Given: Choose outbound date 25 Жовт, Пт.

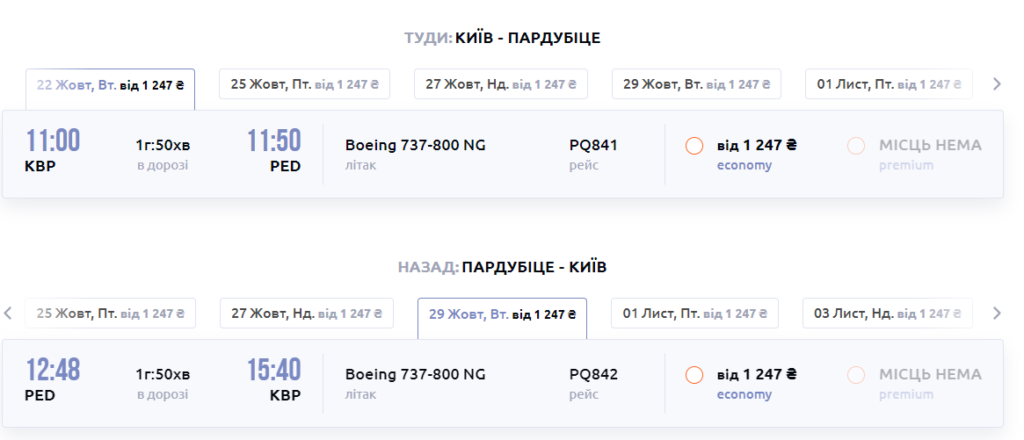Looking at the screenshot, I should (304, 84).
